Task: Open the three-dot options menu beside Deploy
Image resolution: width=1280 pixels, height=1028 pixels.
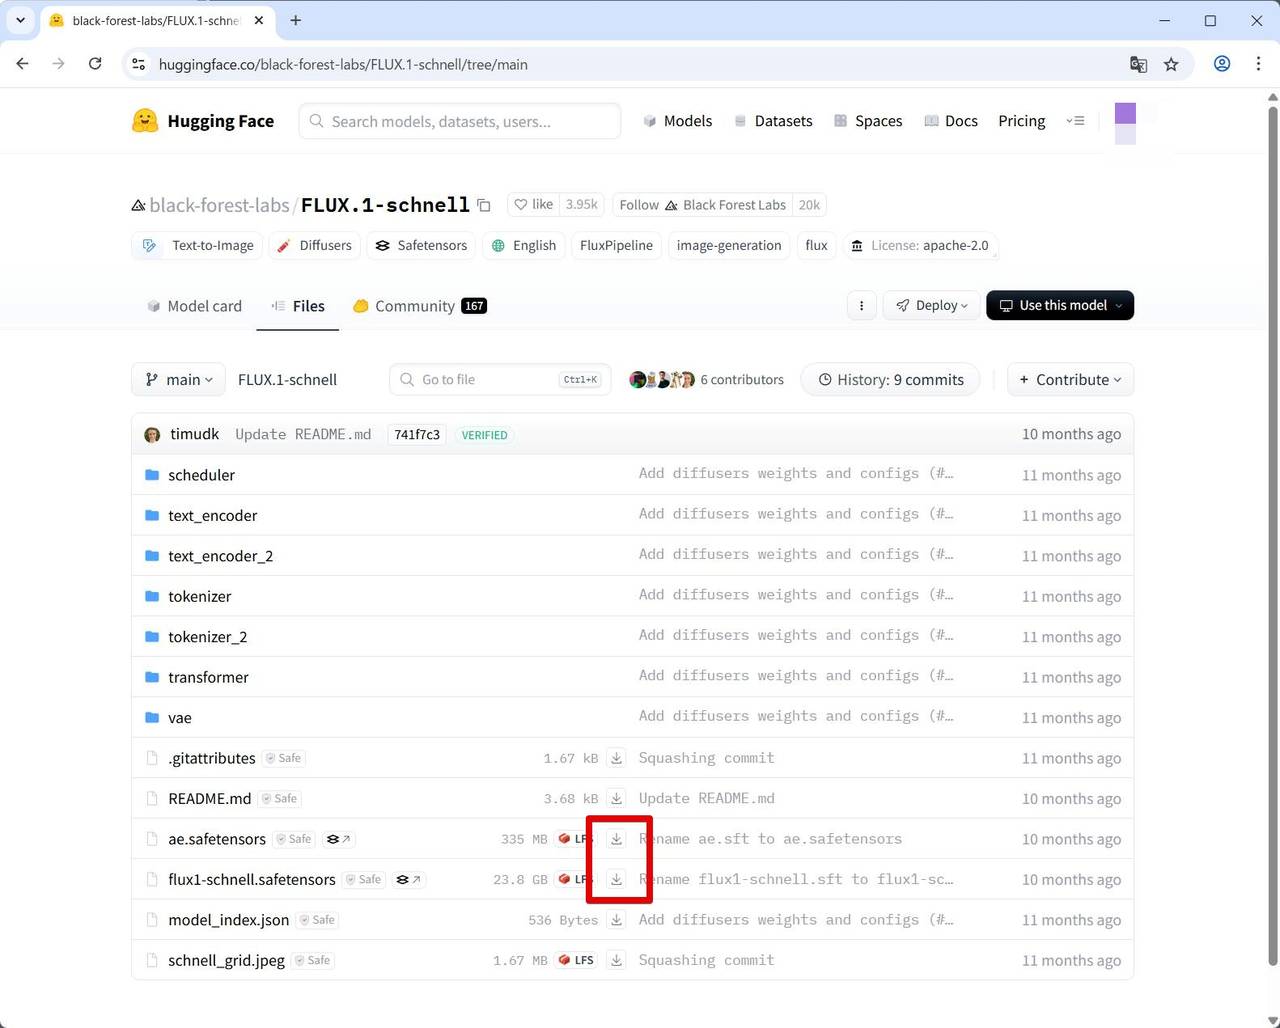Action: pyautogui.click(x=861, y=305)
